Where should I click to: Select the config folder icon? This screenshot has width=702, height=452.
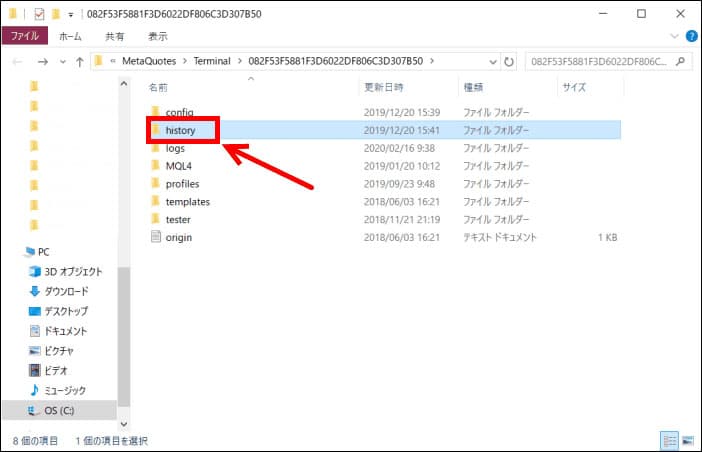pyautogui.click(x=155, y=112)
